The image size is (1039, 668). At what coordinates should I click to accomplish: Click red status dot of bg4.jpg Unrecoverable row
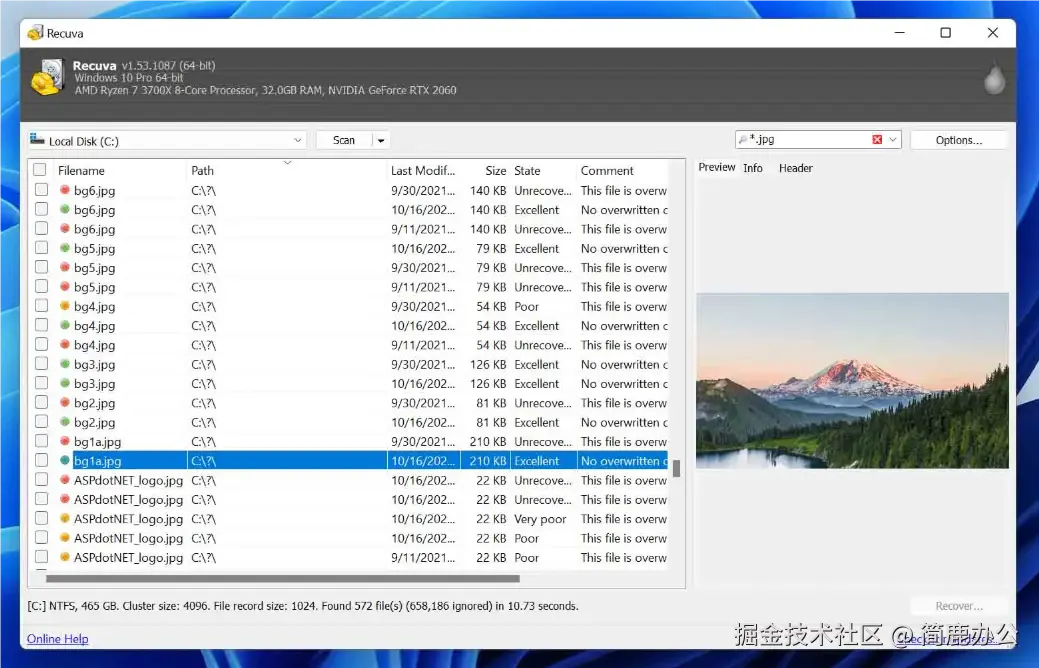(x=65, y=345)
